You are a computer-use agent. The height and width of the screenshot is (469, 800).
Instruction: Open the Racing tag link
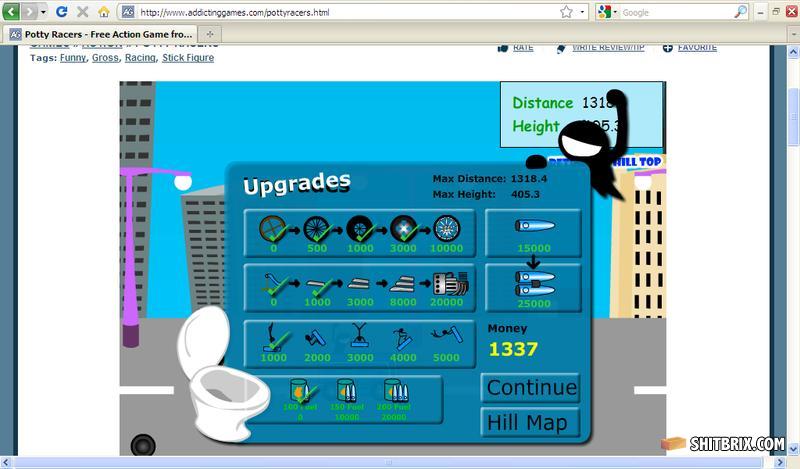tap(140, 58)
